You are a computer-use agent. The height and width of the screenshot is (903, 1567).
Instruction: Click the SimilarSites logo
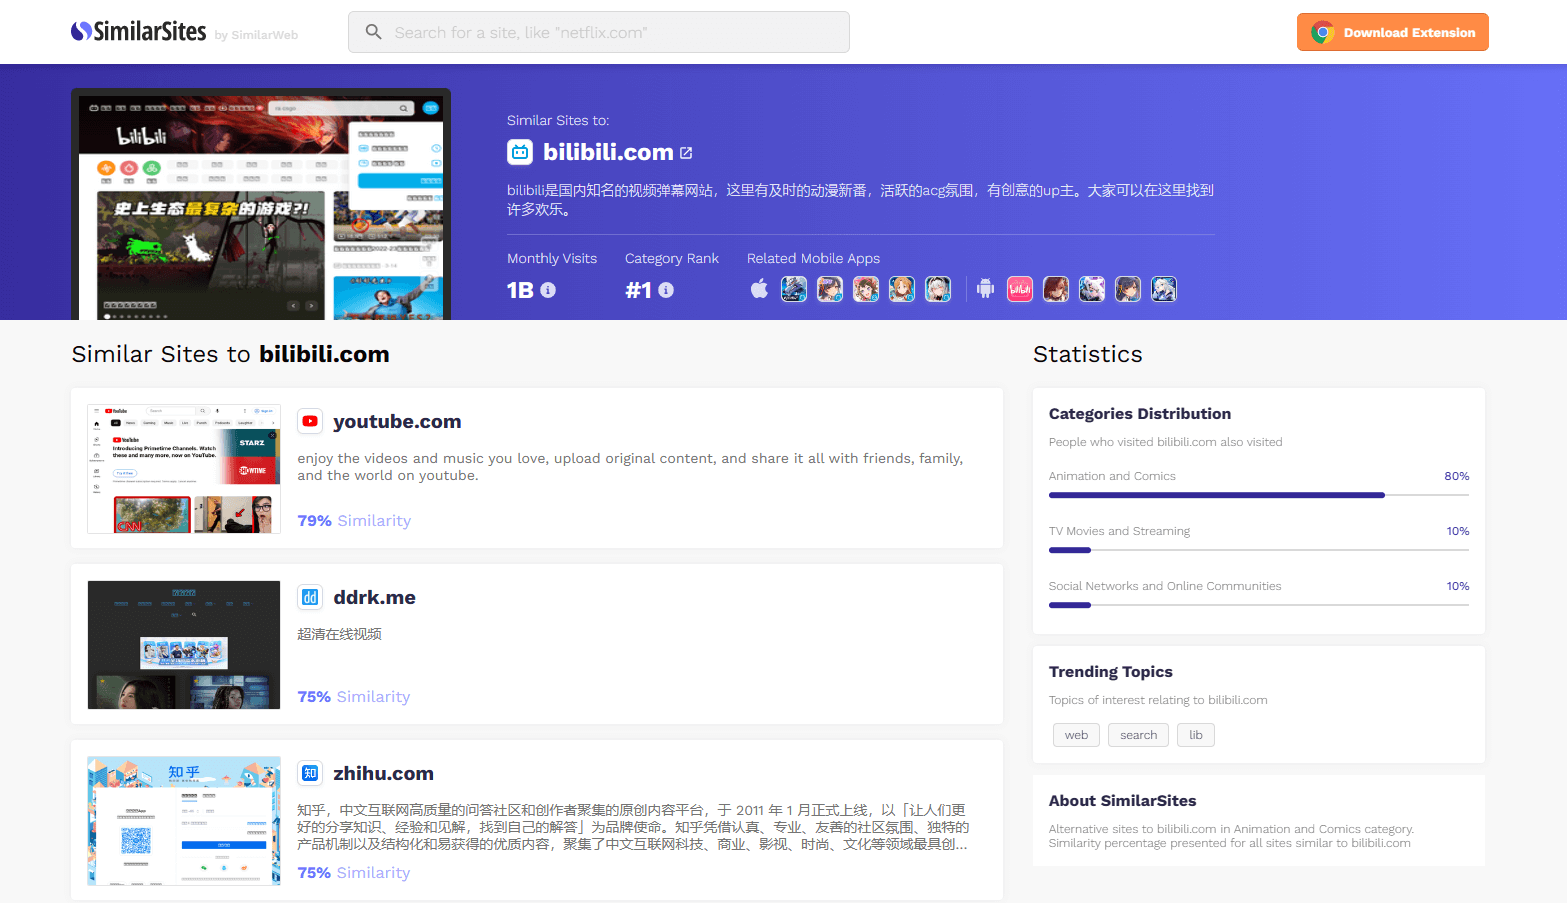[x=139, y=32]
